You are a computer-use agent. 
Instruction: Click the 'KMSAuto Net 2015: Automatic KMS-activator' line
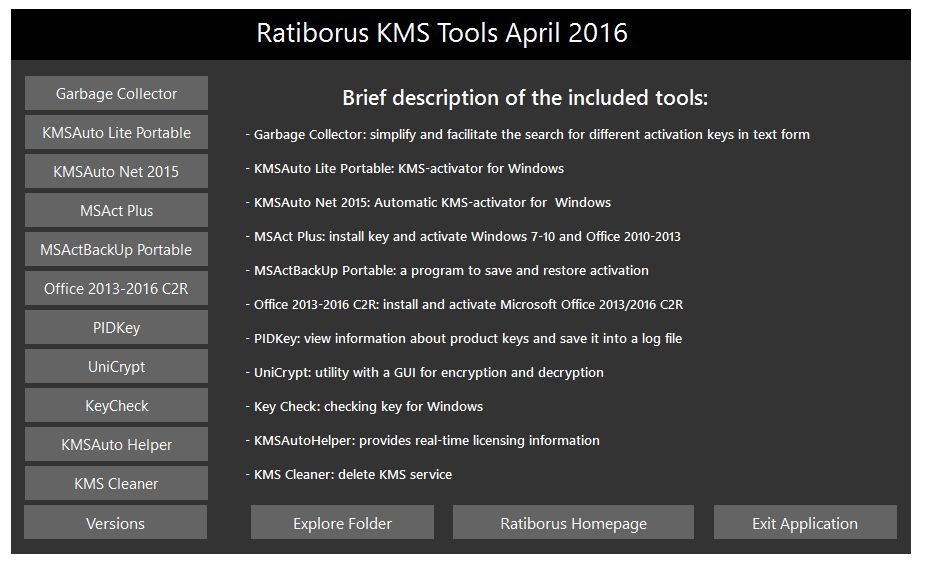pyautogui.click(x=428, y=202)
